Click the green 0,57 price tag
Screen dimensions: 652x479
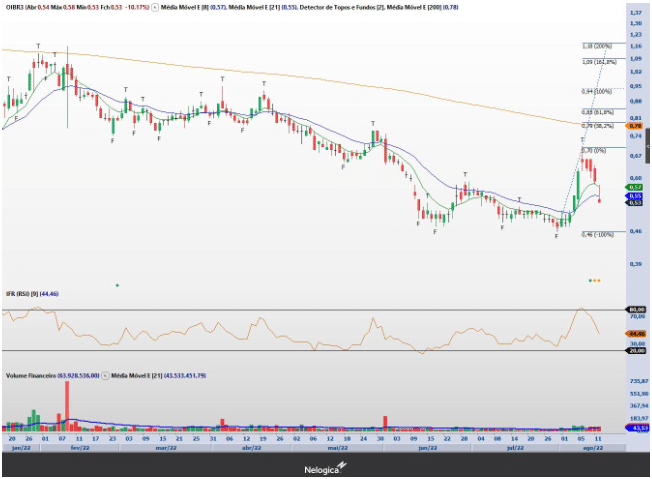click(x=635, y=187)
